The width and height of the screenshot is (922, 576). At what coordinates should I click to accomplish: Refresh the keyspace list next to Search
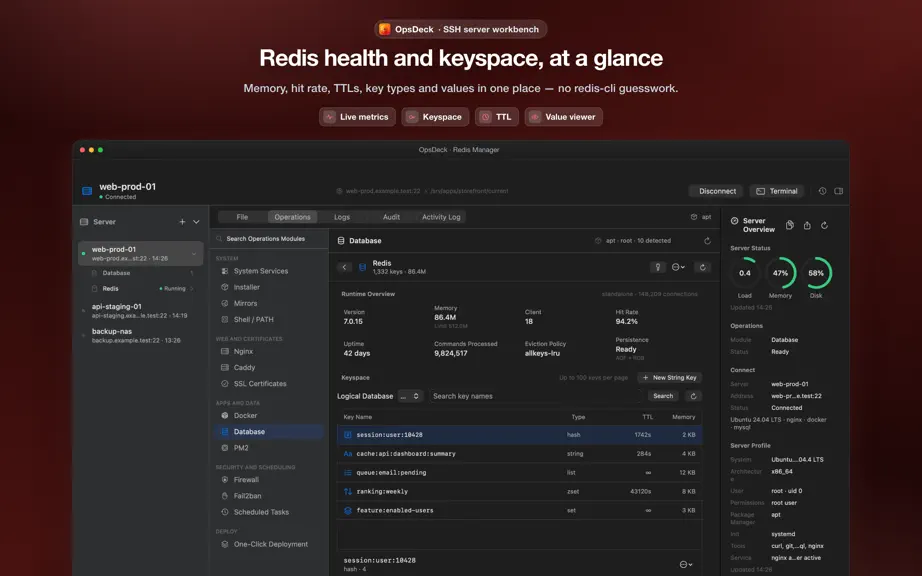tap(693, 396)
